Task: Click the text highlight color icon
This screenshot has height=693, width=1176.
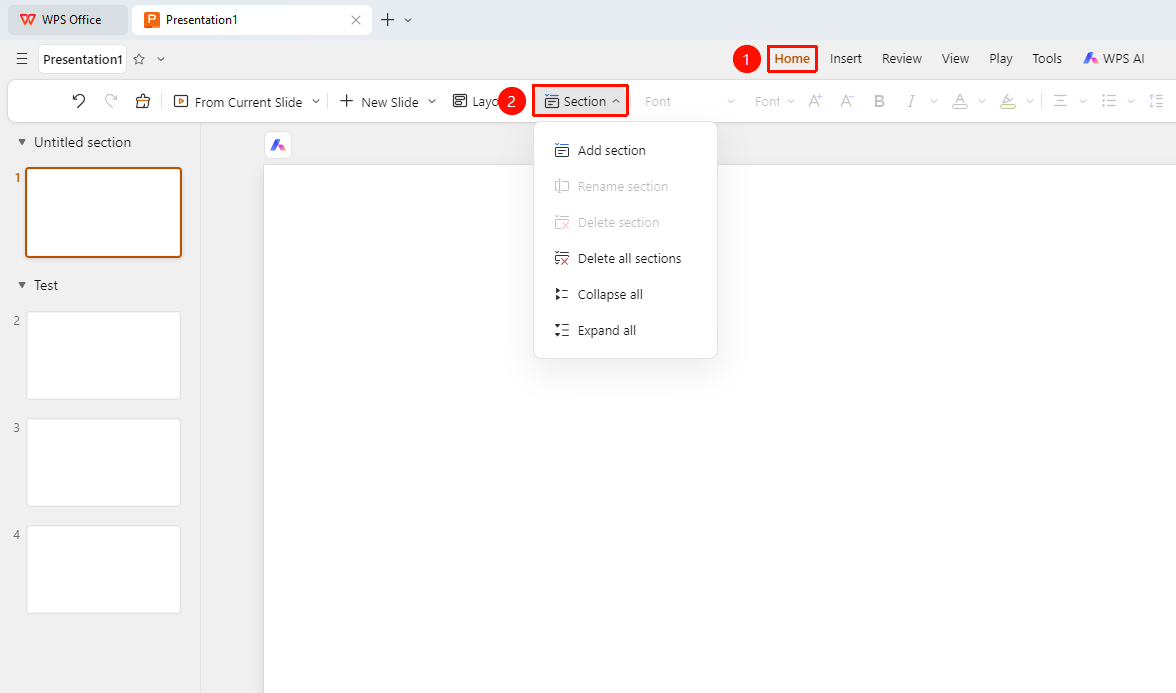Action: click(x=1008, y=101)
